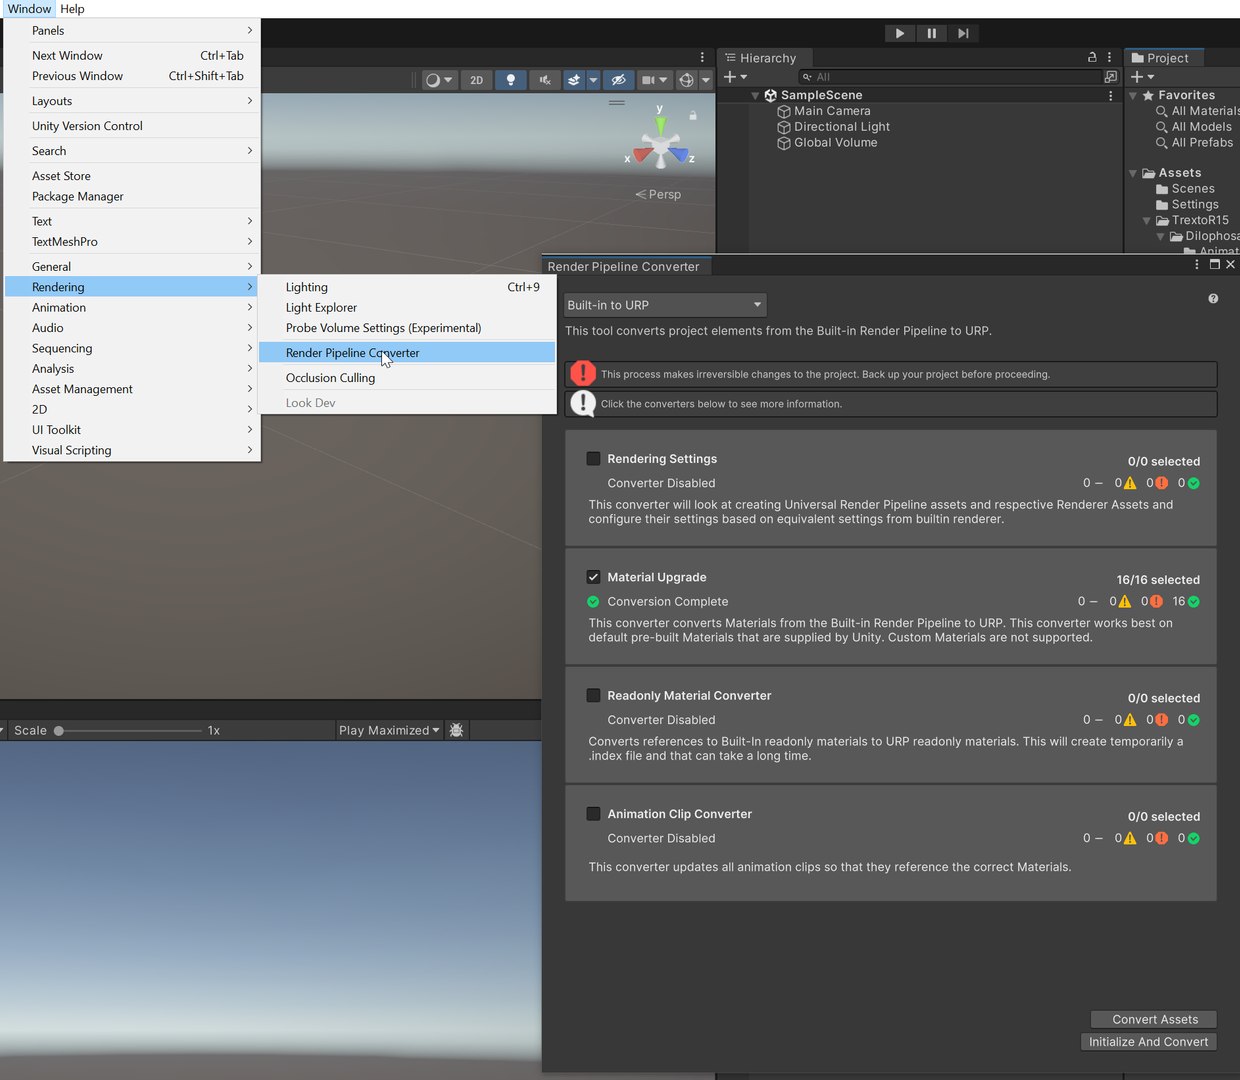Enable the Animation Clip Converter checkbox
1240x1080 pixels.
point(593,814)
